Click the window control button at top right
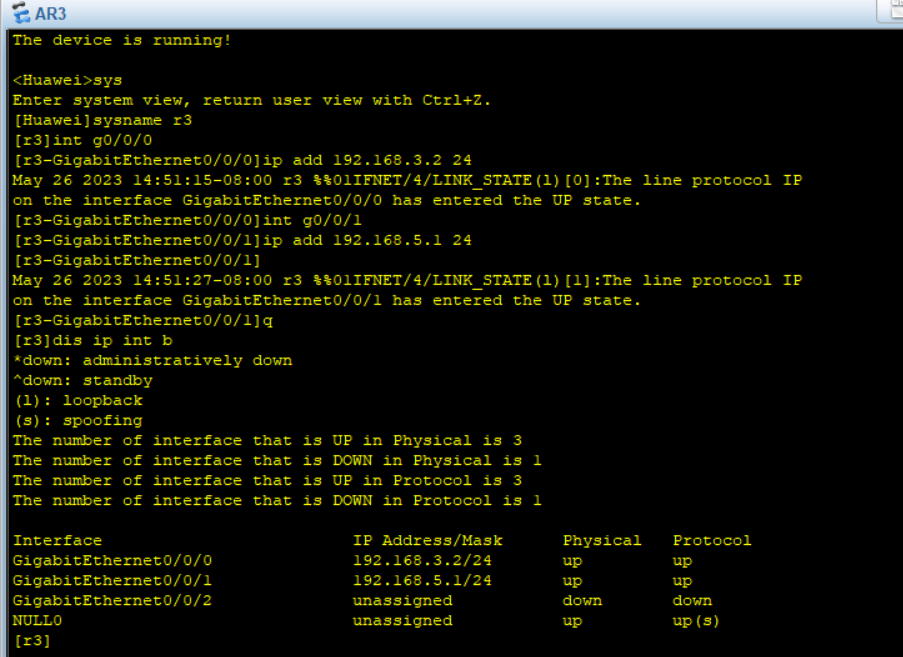903x657 pixels. (x=890, y=10)
